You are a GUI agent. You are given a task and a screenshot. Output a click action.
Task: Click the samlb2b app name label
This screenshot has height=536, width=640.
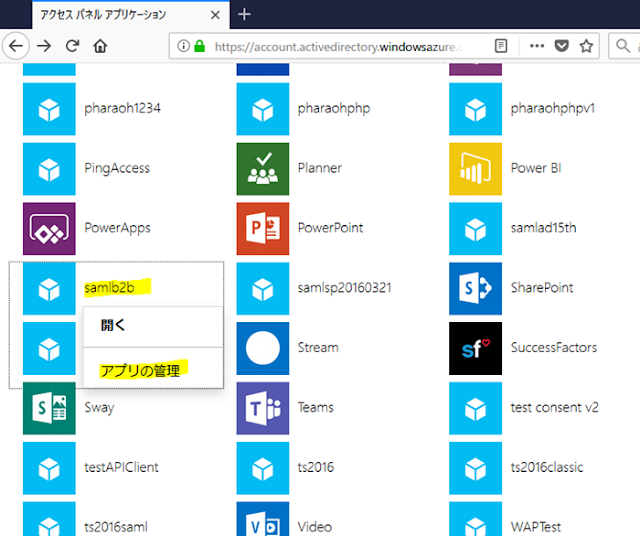(x=109, y=288)
